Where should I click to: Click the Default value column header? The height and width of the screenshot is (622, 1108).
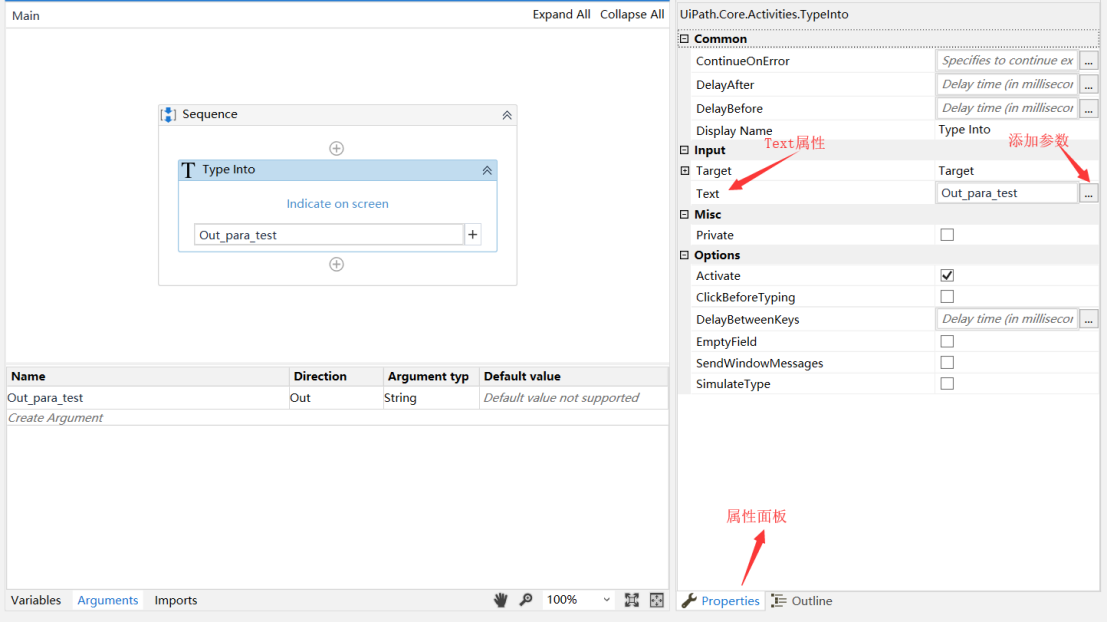[574, 377]
